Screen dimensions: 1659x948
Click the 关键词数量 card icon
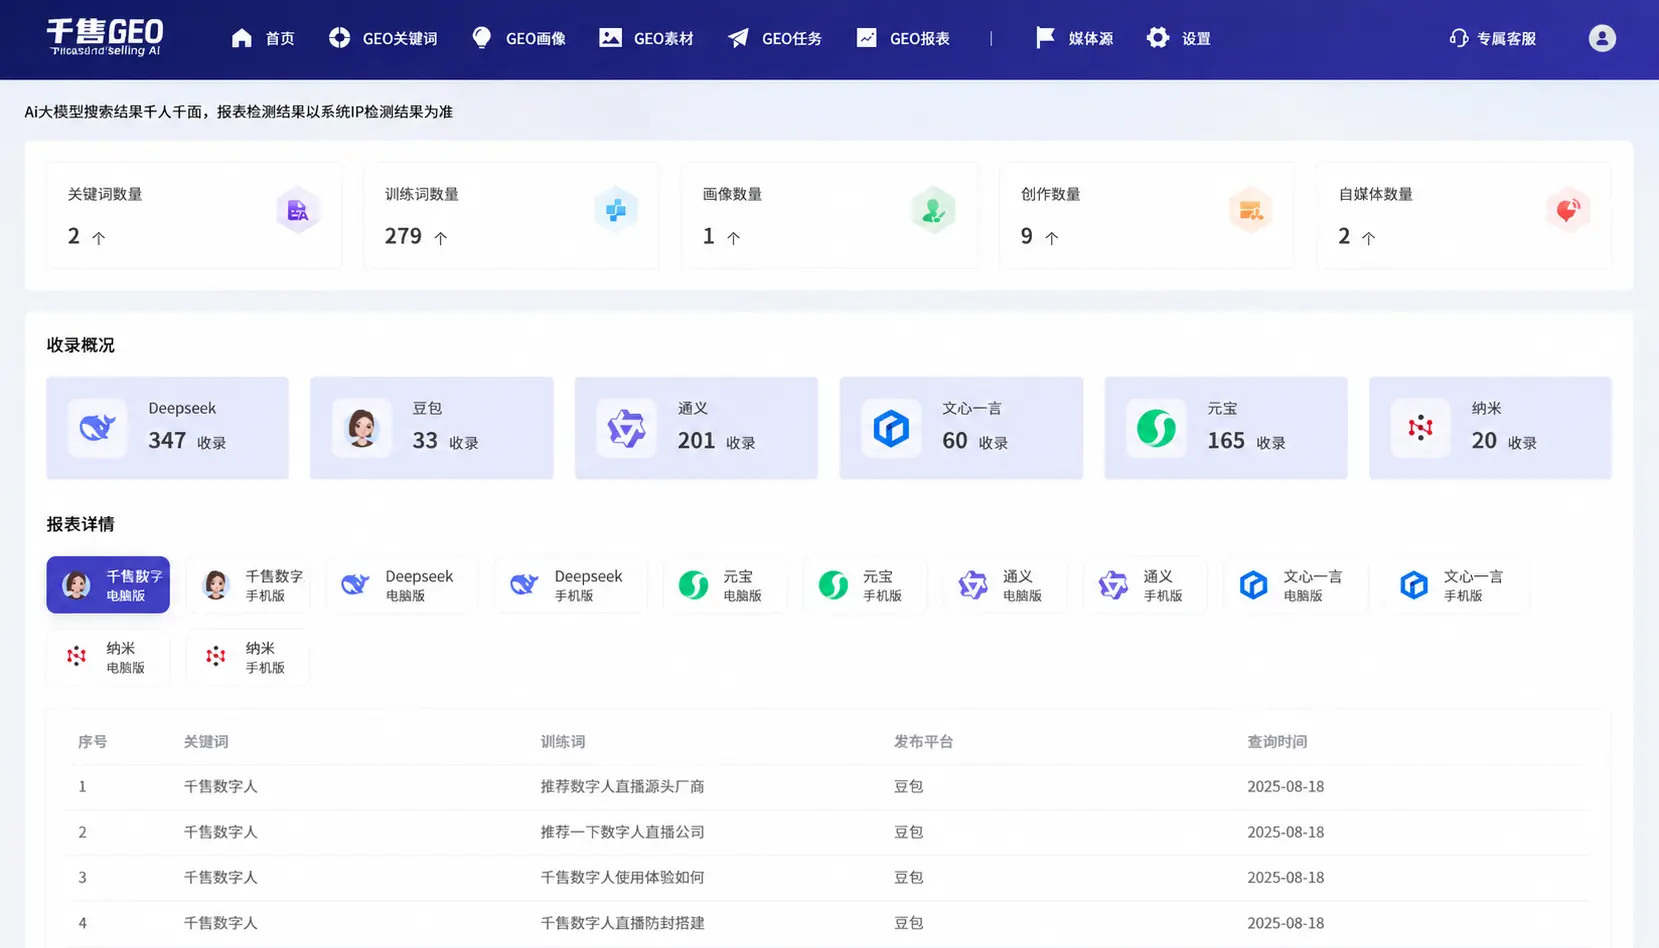(x=298, y=210)
